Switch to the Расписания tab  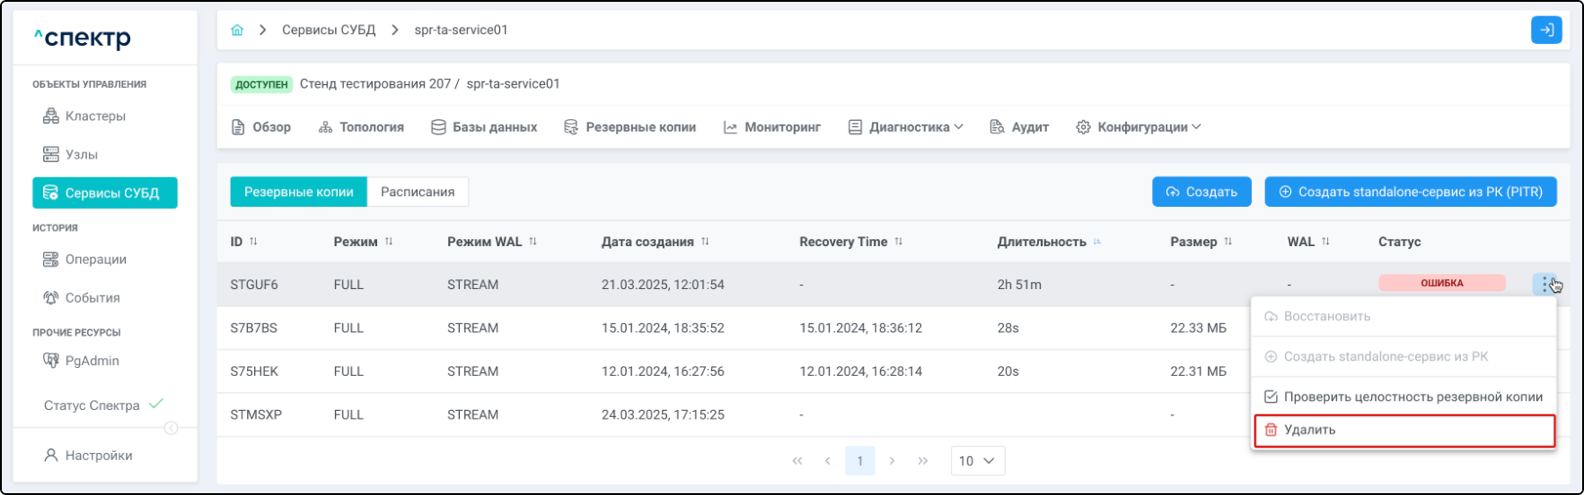[x=417, y=192]
